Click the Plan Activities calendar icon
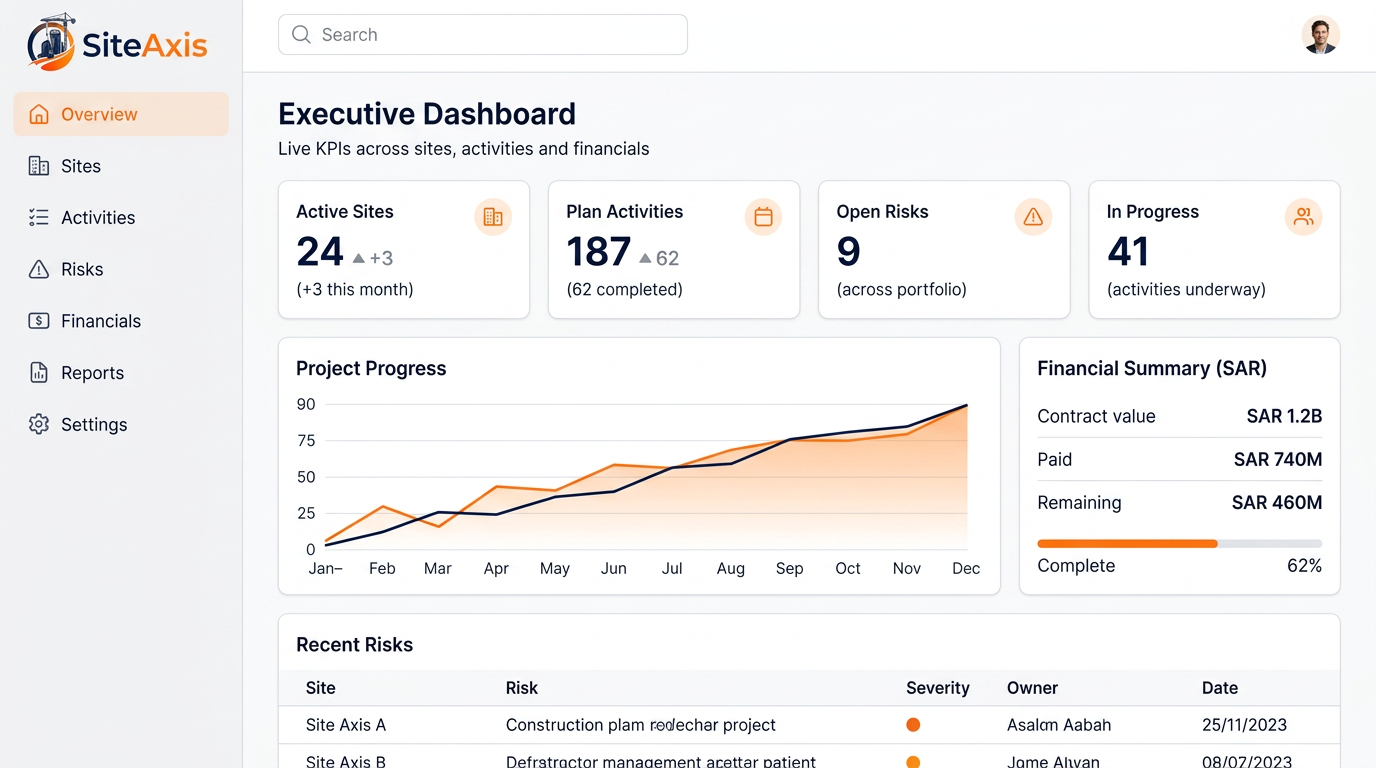 [763, 216]
